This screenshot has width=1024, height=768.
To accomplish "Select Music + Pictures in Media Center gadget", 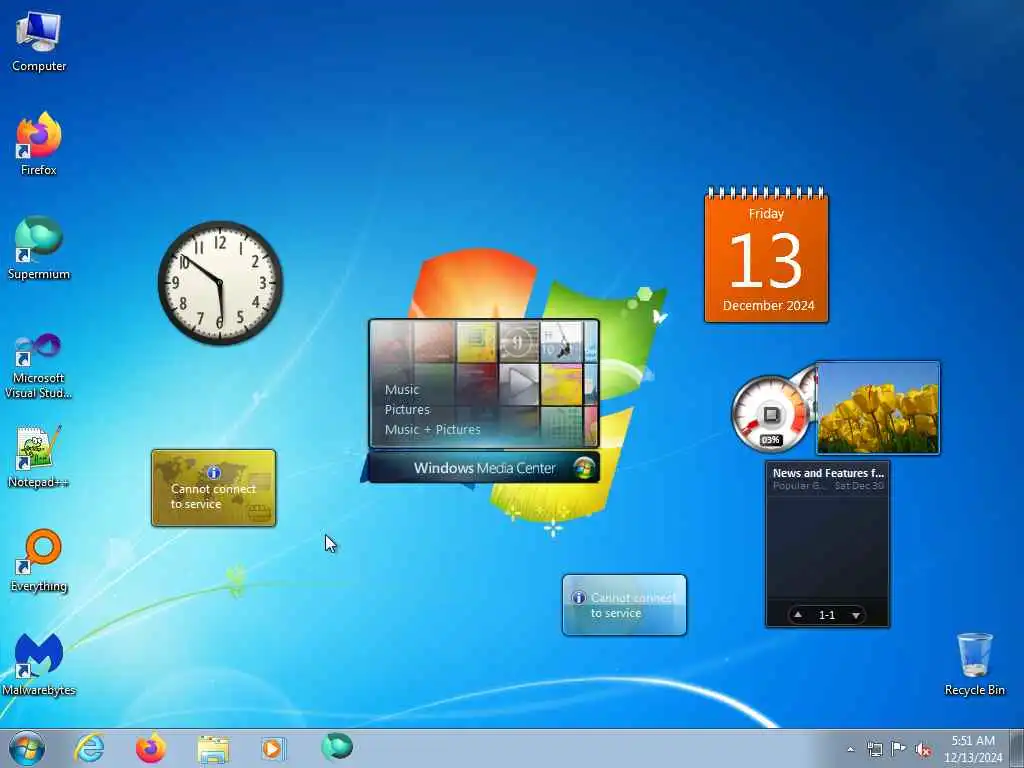I will [432, 430].
